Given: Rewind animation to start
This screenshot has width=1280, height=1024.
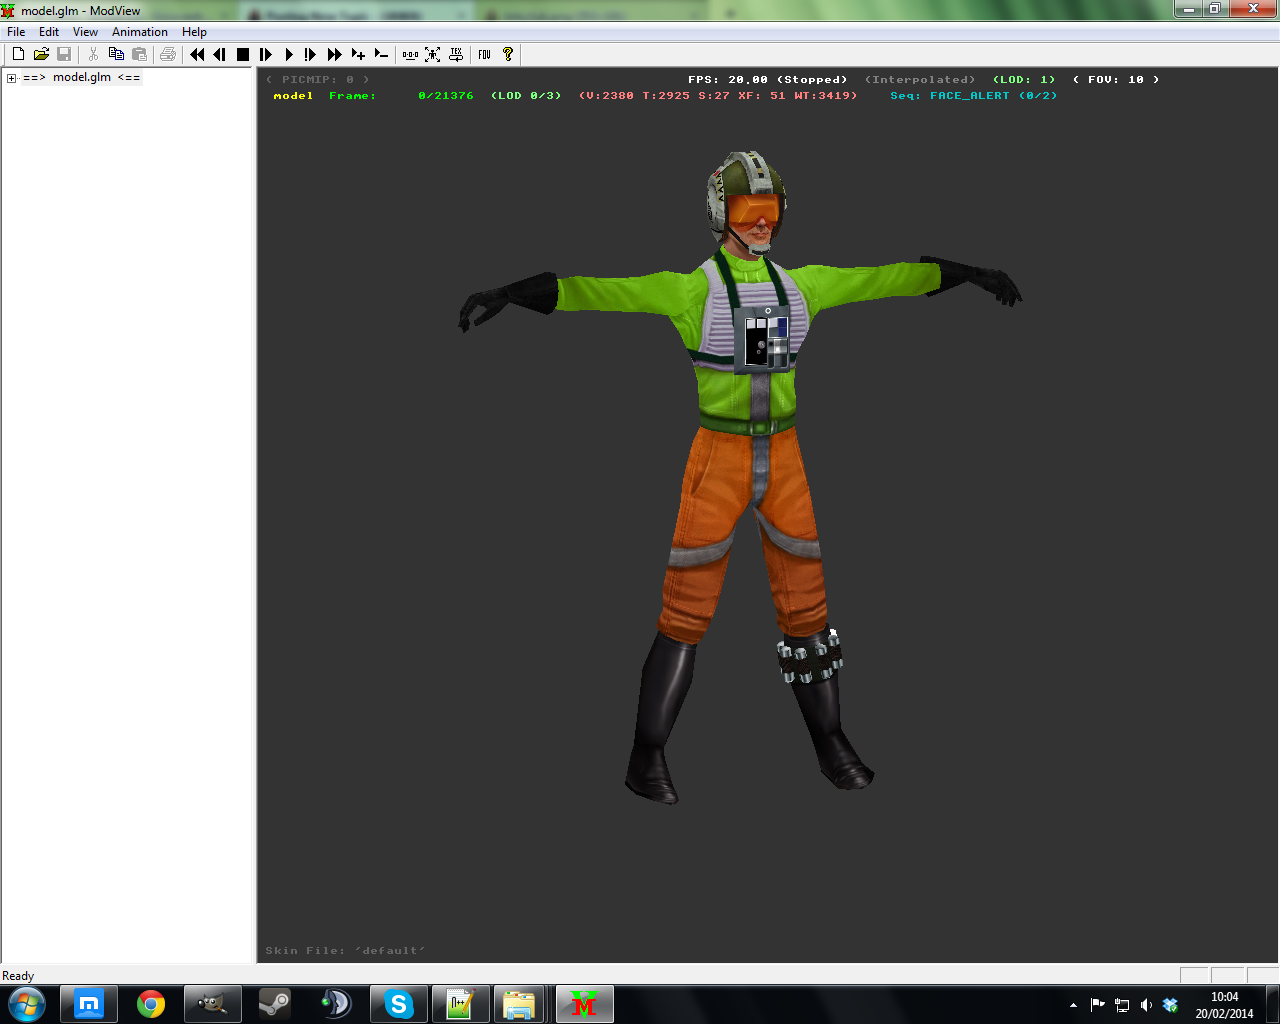Looking at the screenshot, I should coord(197,54).
